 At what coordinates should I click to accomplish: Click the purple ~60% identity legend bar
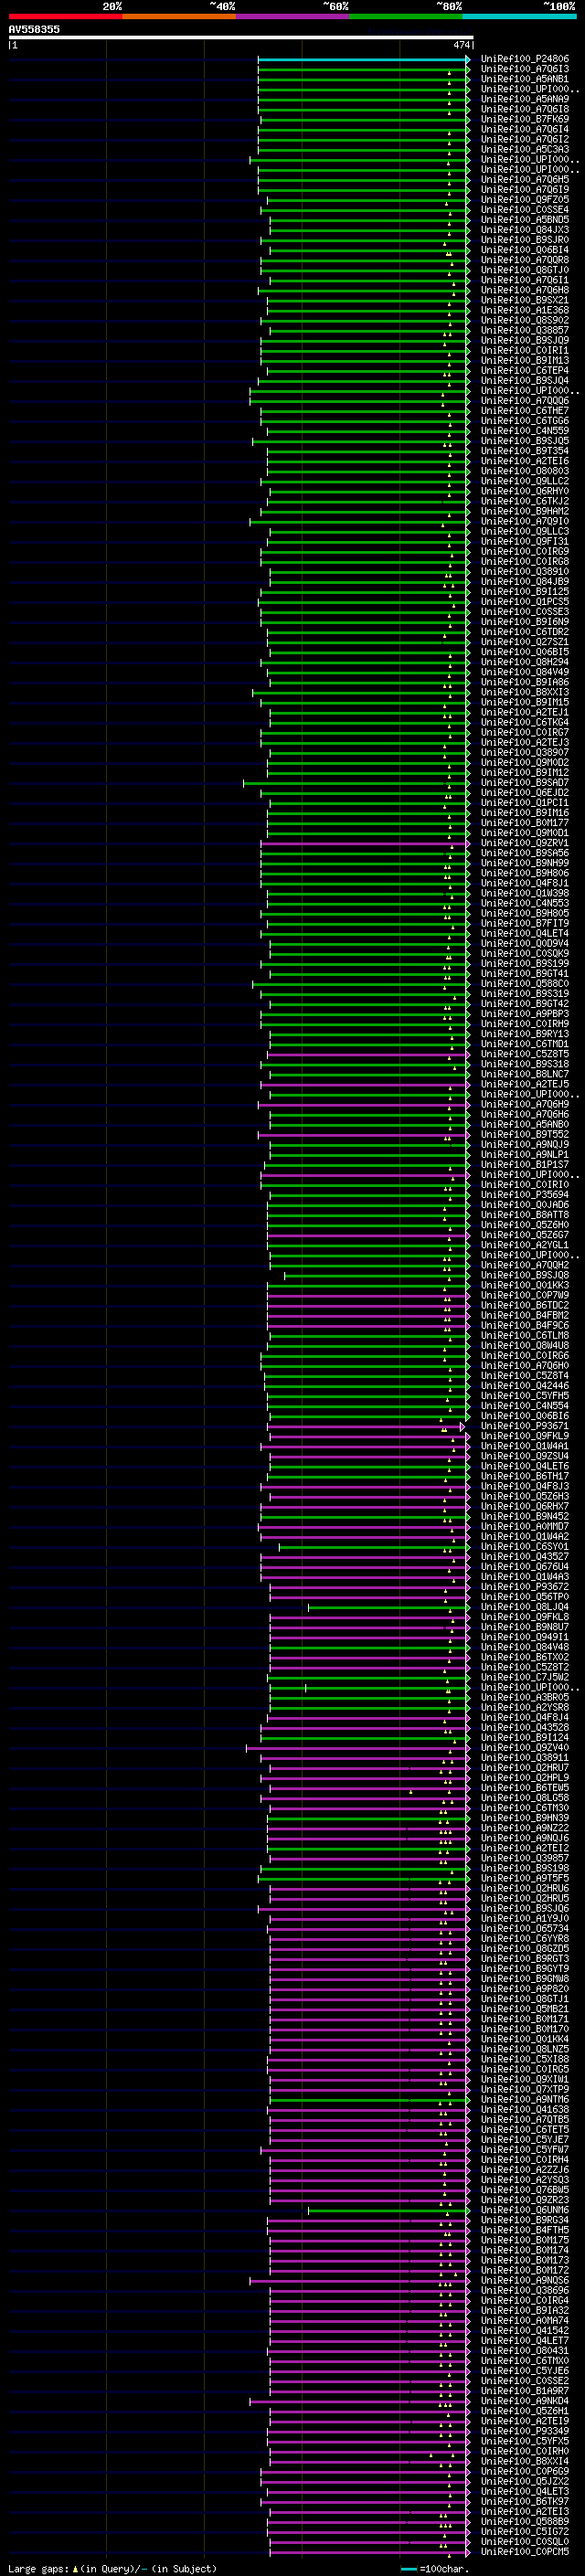[293, 16]
